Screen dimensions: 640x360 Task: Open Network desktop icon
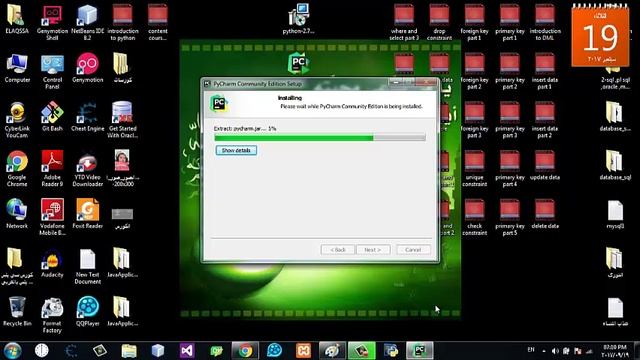pos(17,213)
